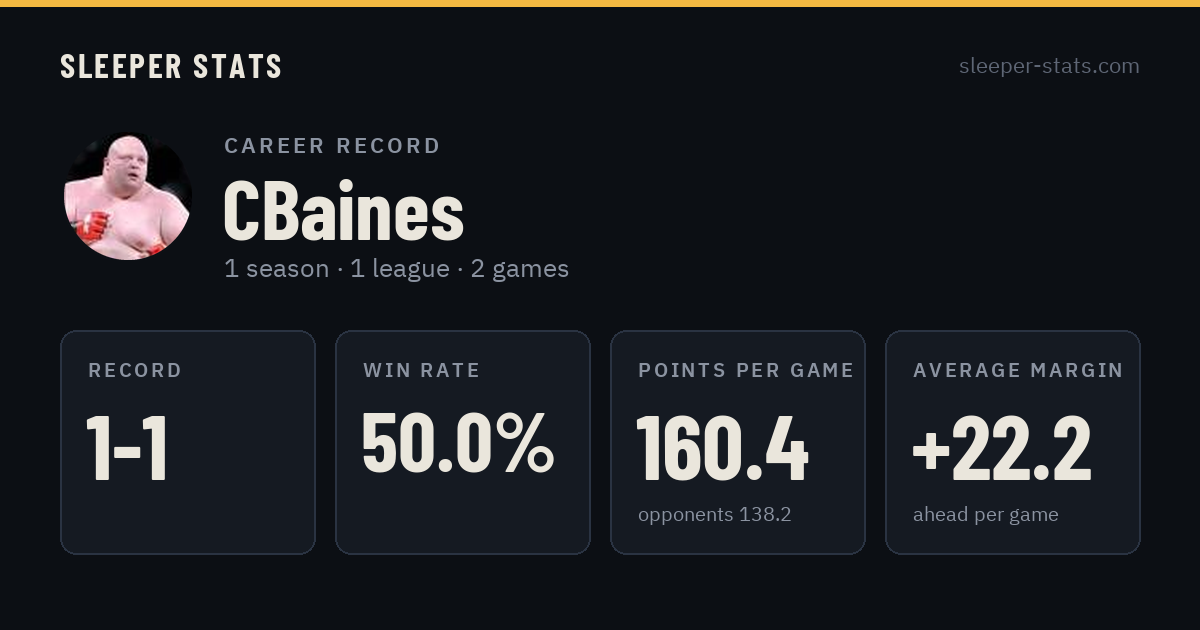Click the CAREER RECORD label
The image size is (1200, 630).
pyautogui.click(x=332, y=146)
